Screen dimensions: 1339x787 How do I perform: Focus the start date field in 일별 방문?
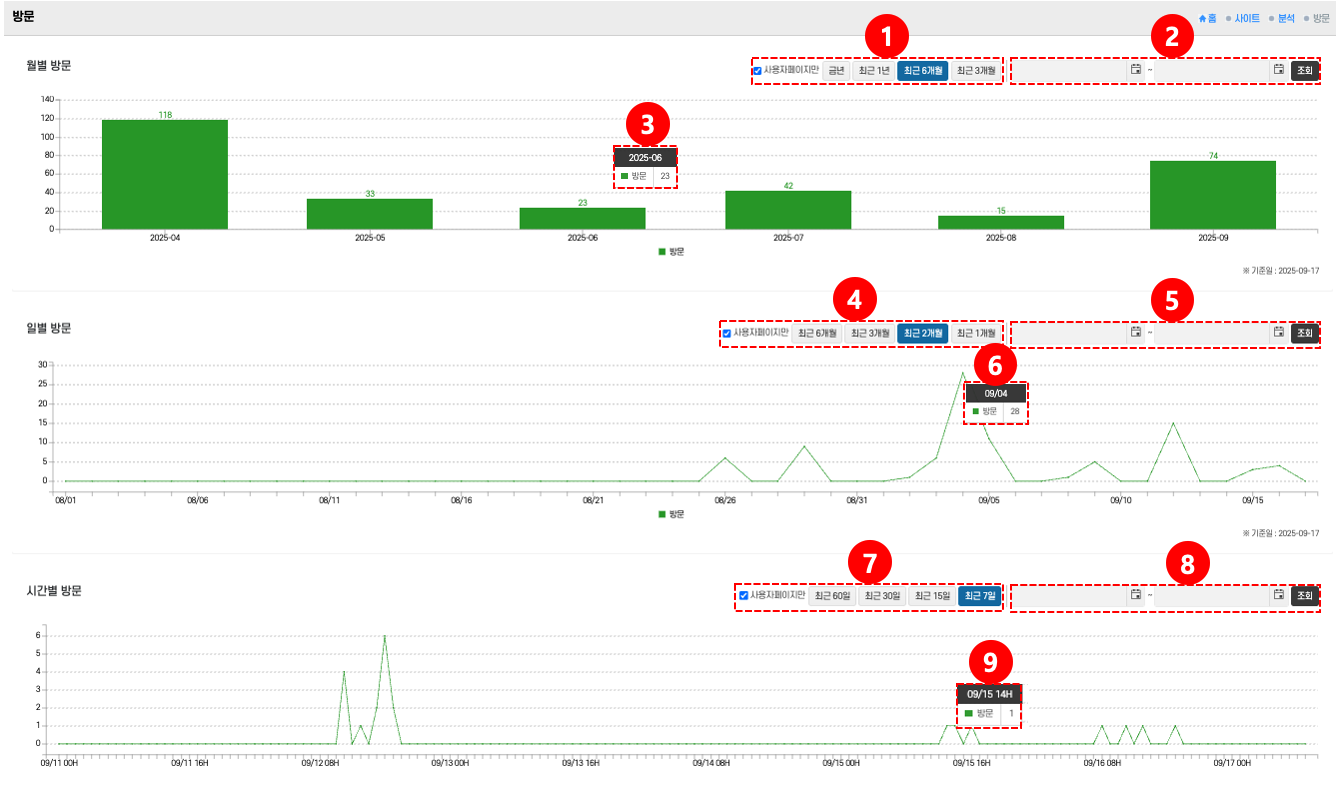point(1070,333)
